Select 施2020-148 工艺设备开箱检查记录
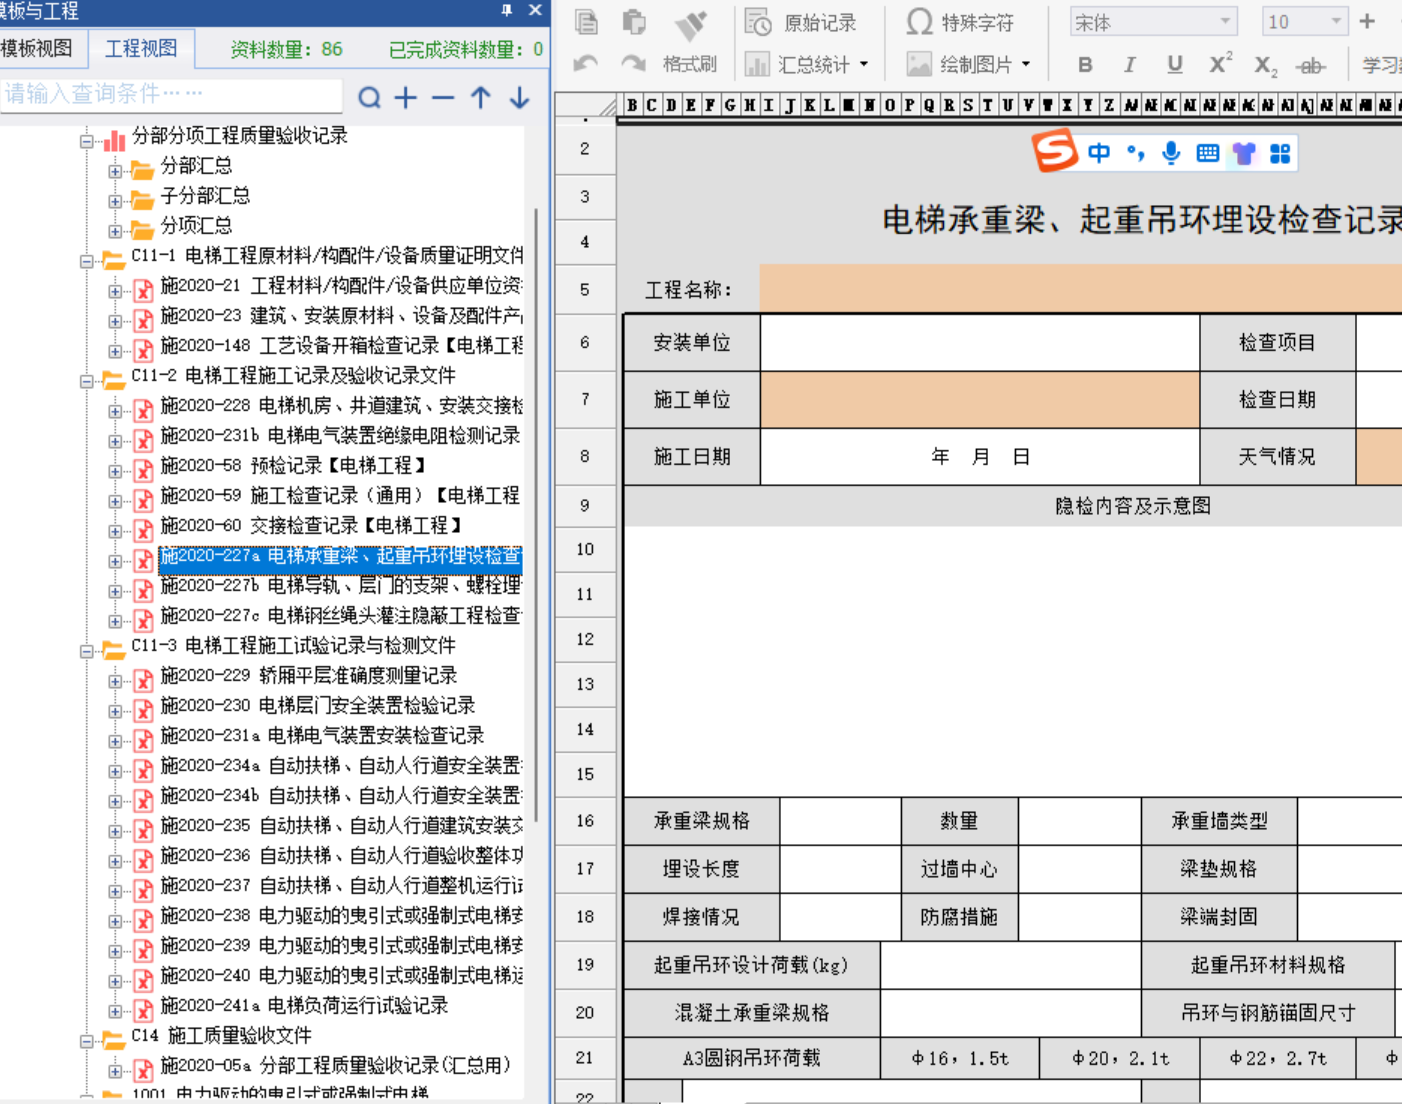The image size is (1402, 1104). 341,345
